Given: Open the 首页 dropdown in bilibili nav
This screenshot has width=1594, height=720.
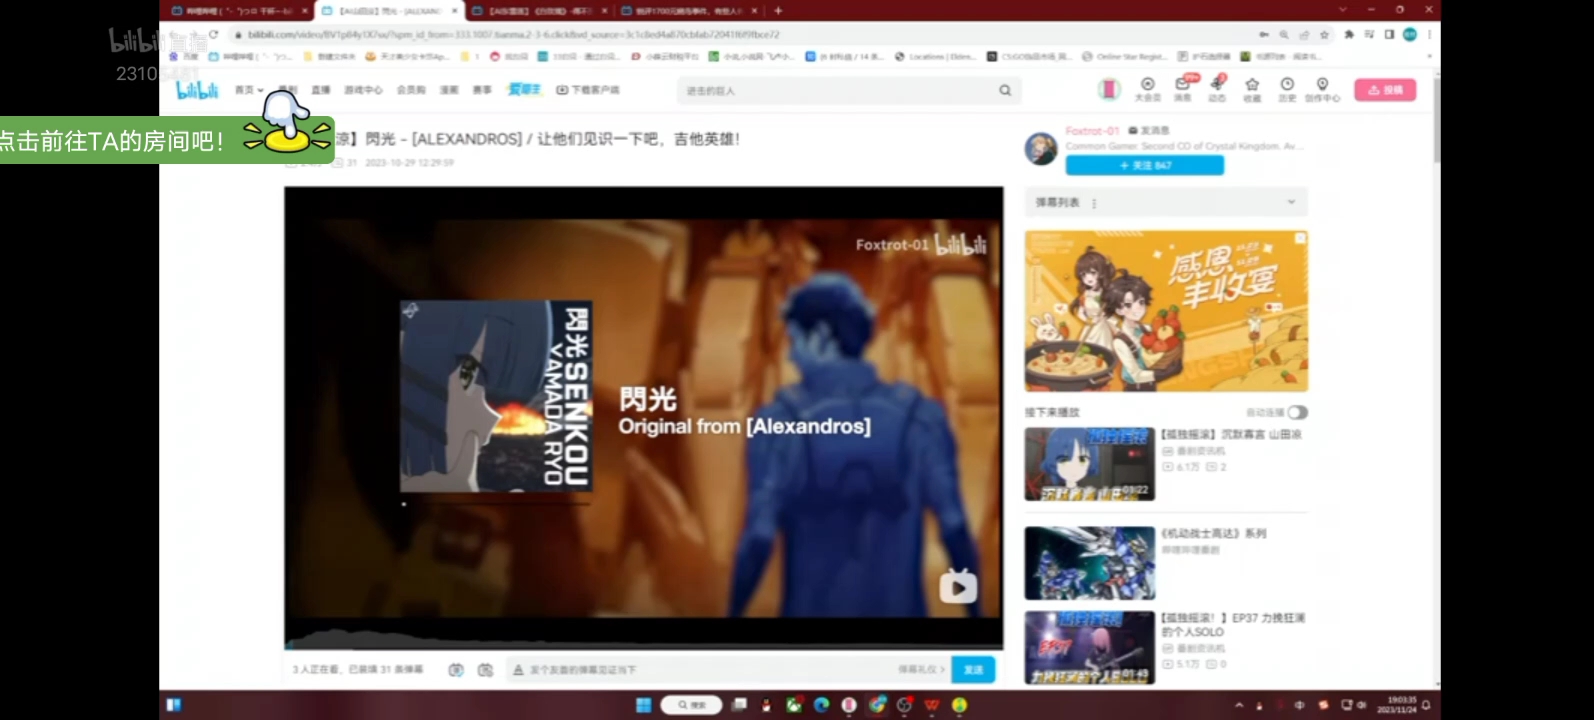Looking at the screenshot, I should 249,90.
